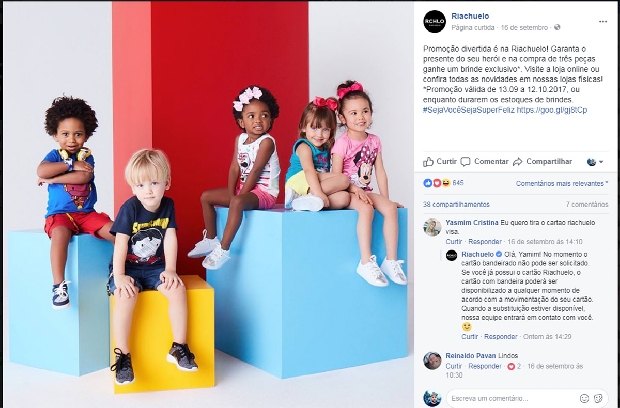Open the emoji picker in the comment box

coord(584,398)
